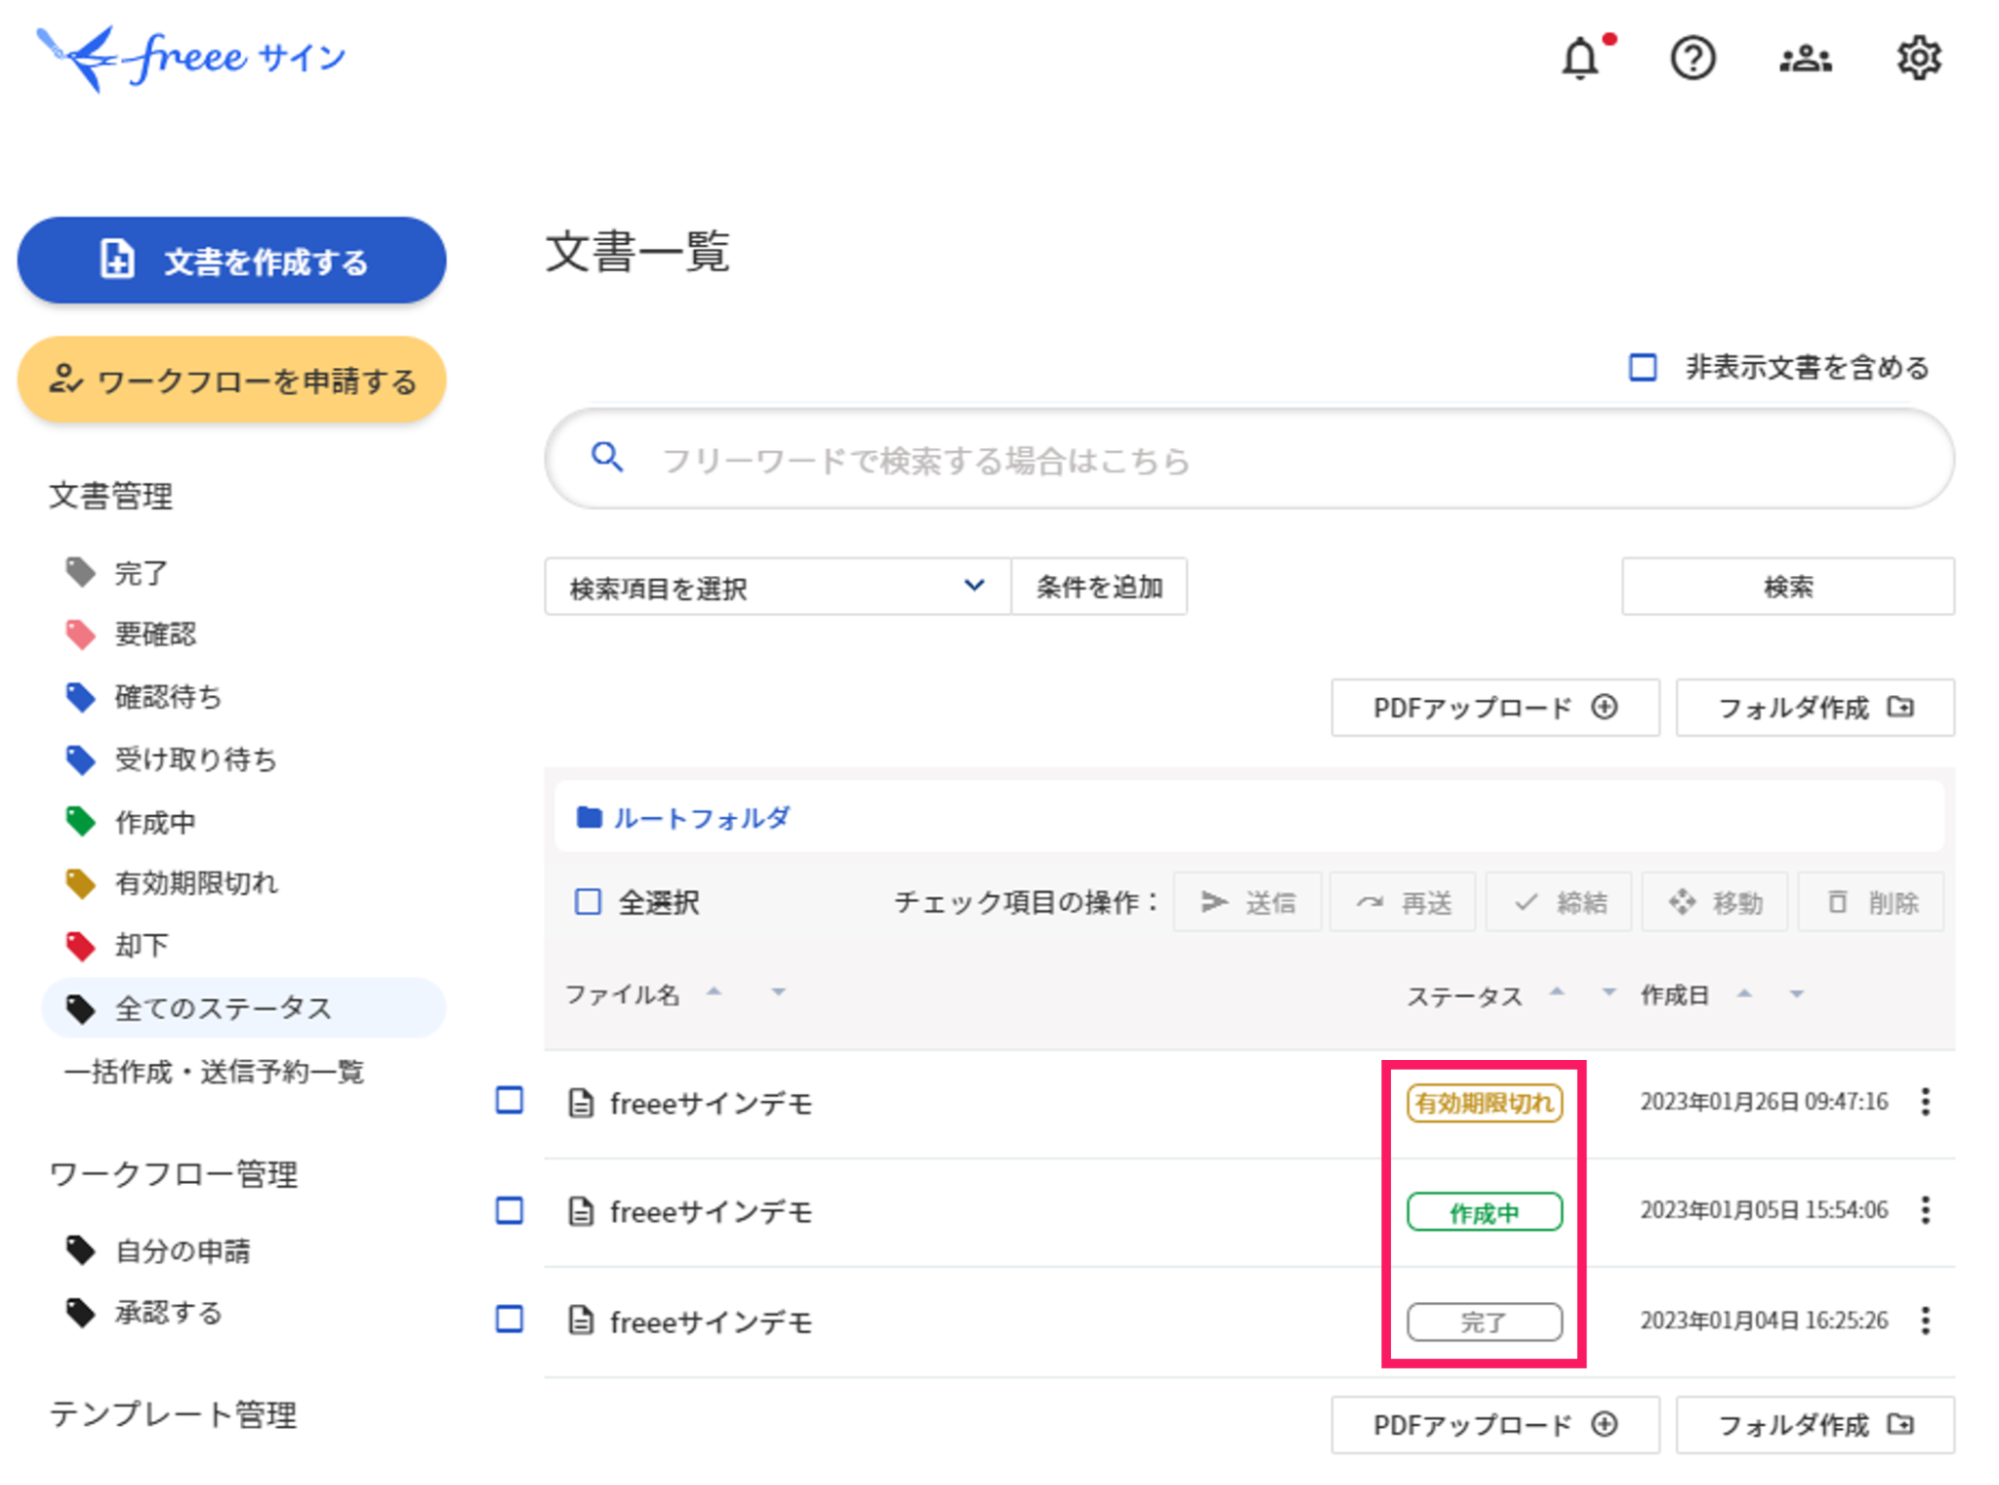Click the 文書を作成する button
Screen dimensions: 1999x1485
pyautogui.click(x=231, y=260)
